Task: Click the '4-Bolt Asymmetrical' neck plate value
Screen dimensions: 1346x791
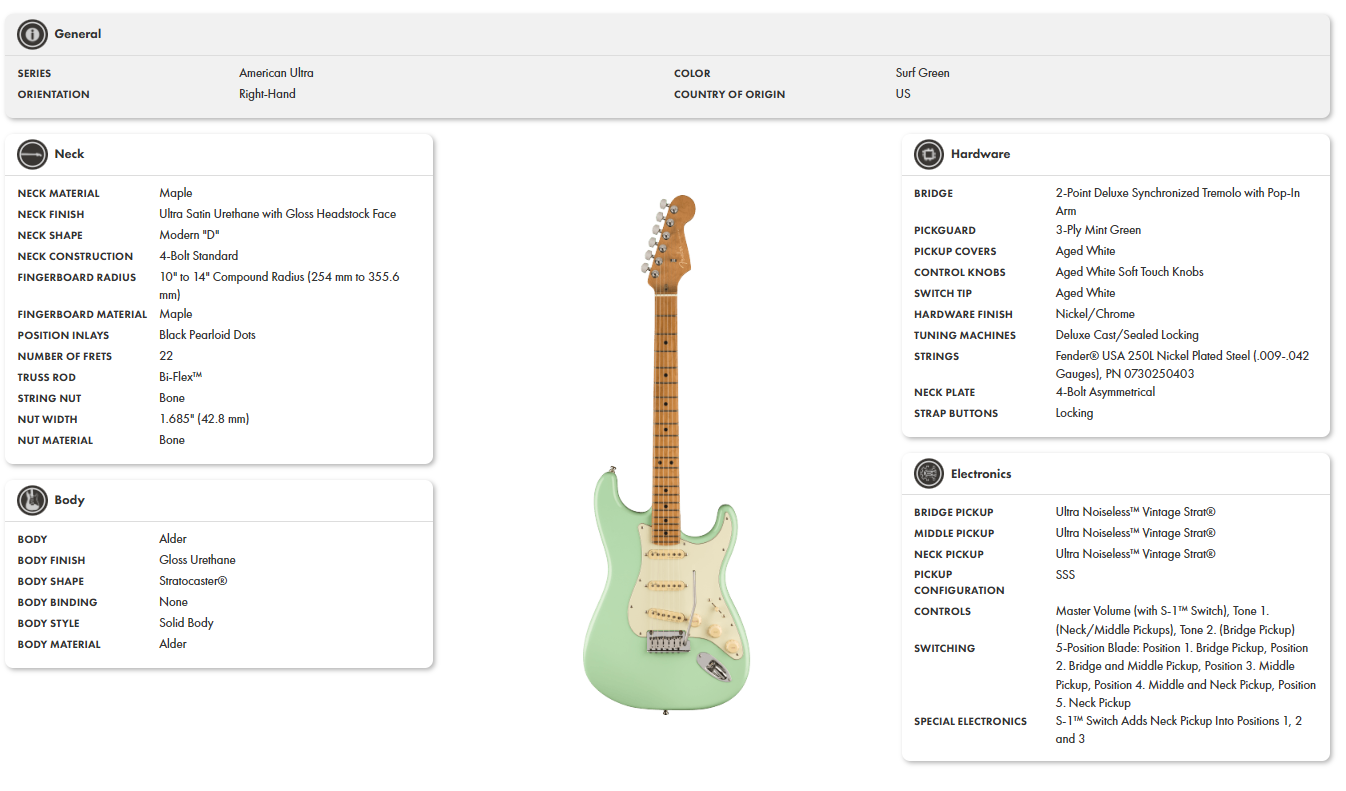Action: 1105,392
